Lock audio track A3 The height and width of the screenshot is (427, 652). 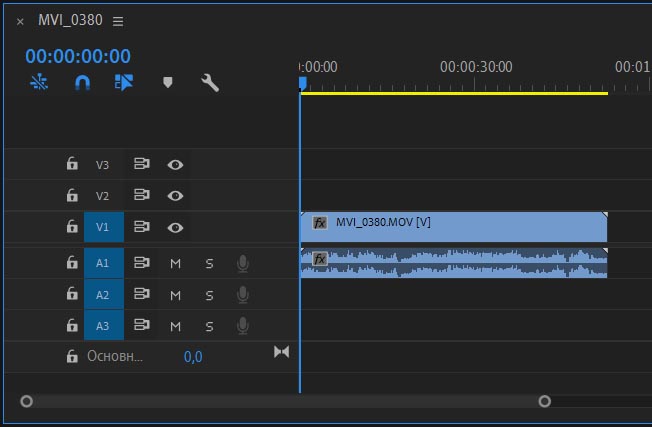pos(72,325)
